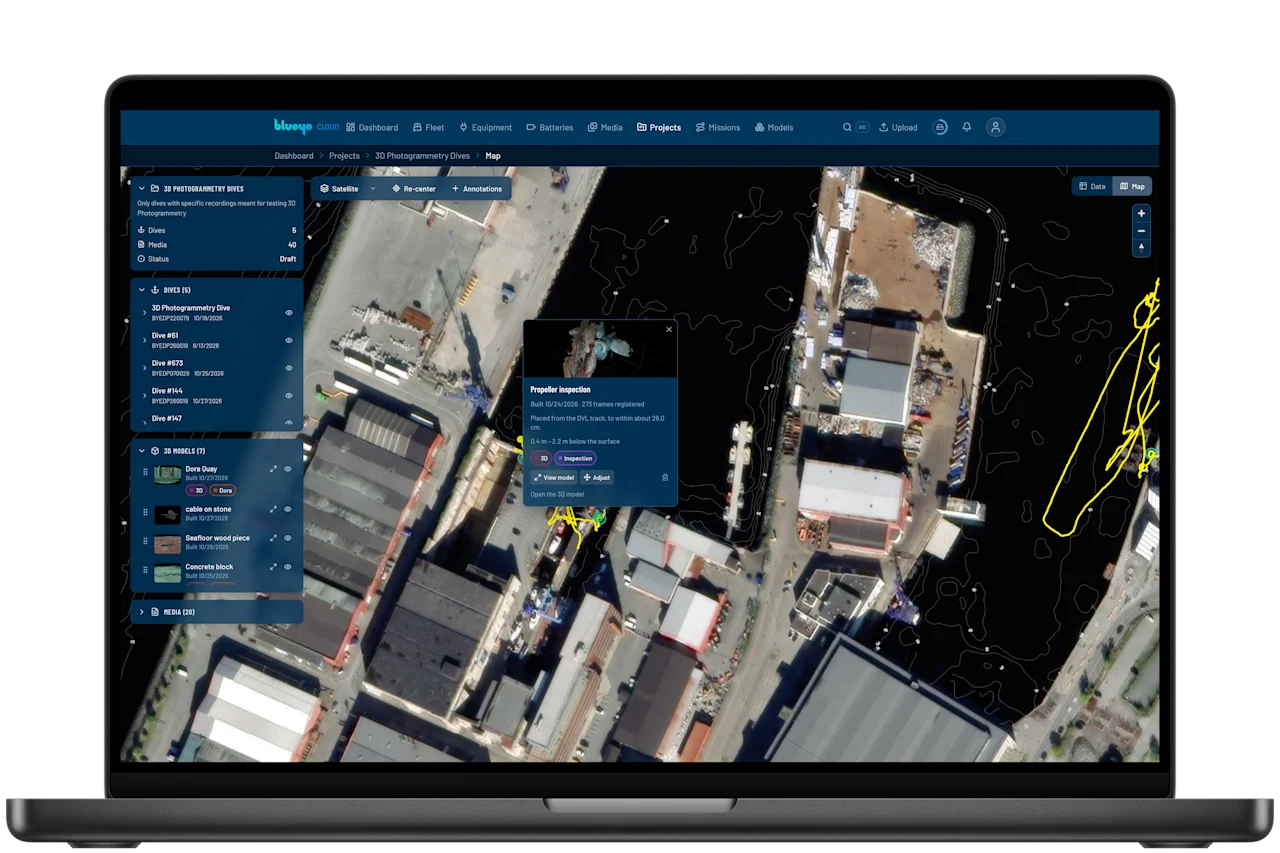Hide the cable on stone model
1280x853 pixels.
[x=288, y=509]
